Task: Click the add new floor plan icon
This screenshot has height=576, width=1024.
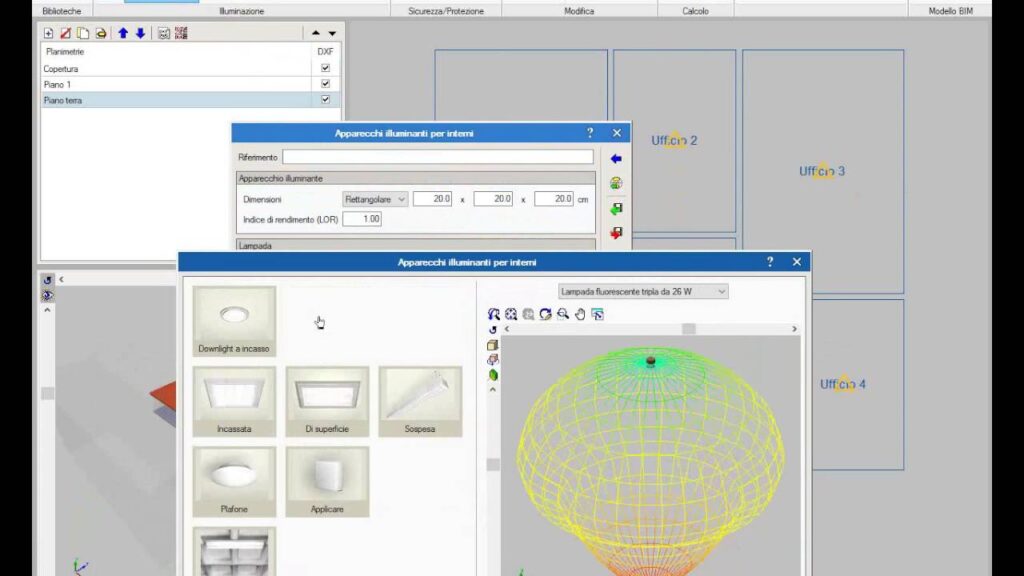Action: point(49,33)
